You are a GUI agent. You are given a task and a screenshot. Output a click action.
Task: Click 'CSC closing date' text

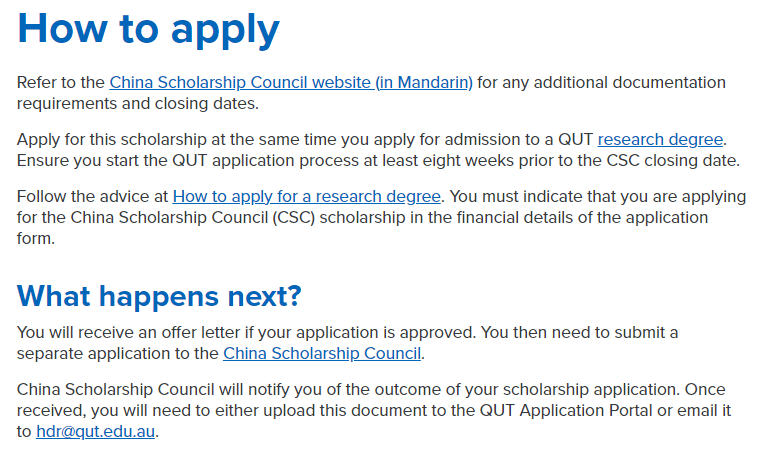672,161
